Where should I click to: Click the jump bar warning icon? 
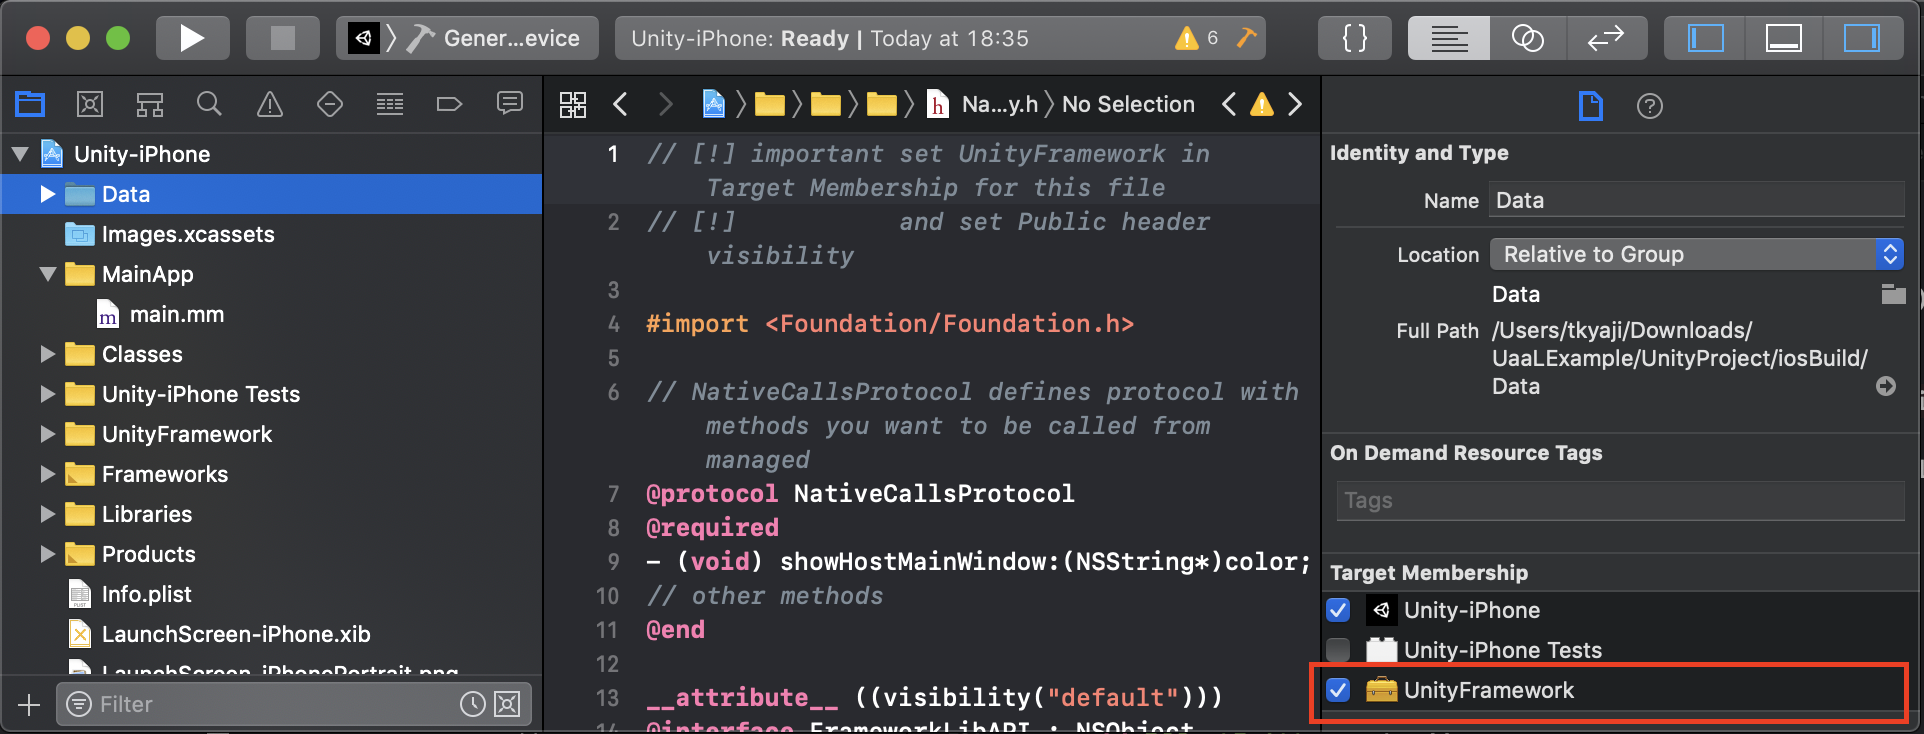click(x=1262, y=104)
